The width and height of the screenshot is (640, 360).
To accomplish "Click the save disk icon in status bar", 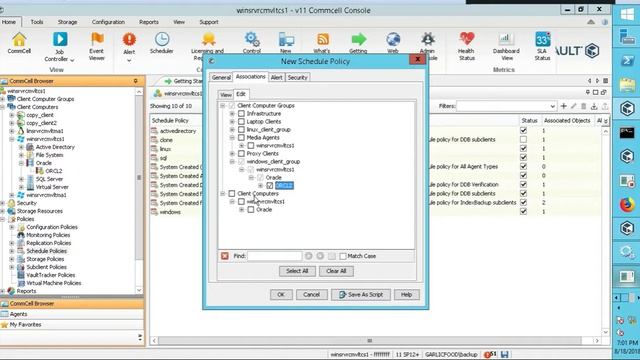I will click(x=504, y=354).
